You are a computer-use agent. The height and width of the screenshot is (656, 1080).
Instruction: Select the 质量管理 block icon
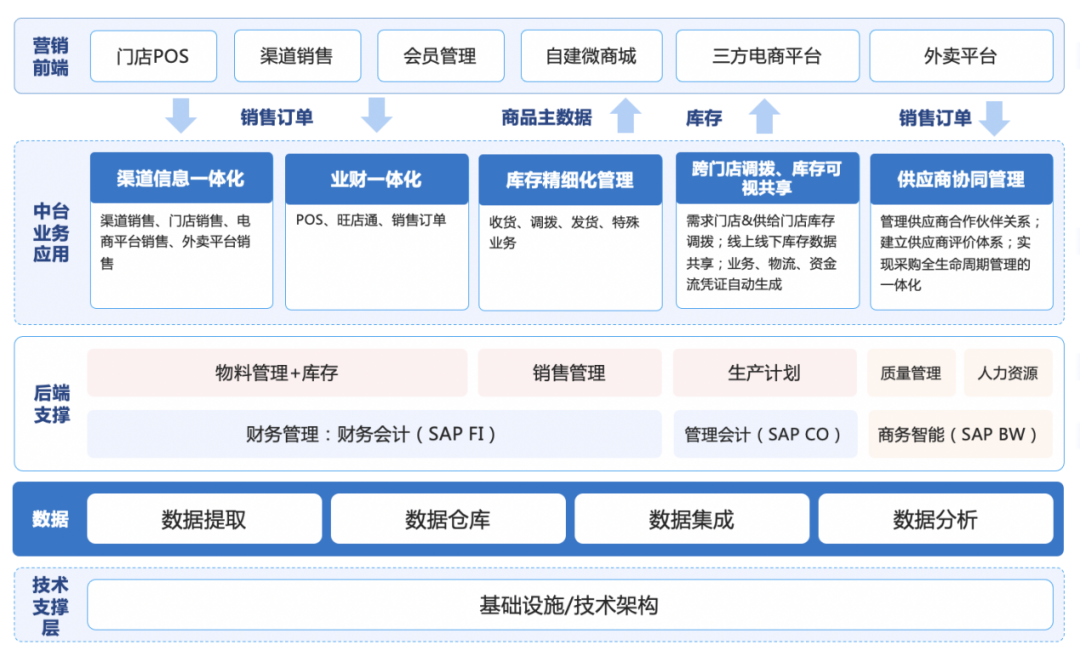click(911, 372)
